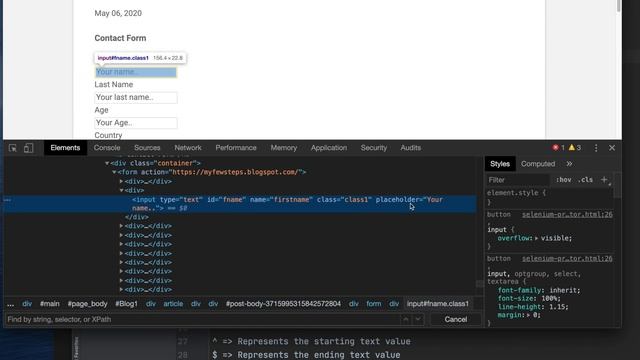Click the element.style rule block
The image size is (640, 360).
pyautogui.click(x=549, y=197)
